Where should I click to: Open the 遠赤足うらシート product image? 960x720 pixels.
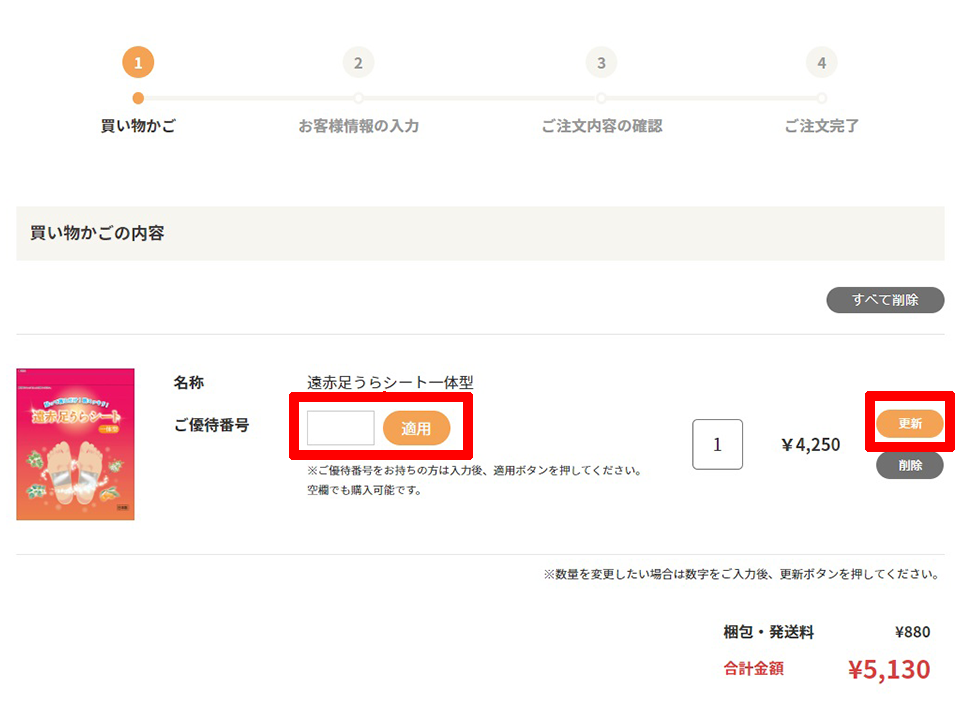pyautogui.click(x=75, y=444)
